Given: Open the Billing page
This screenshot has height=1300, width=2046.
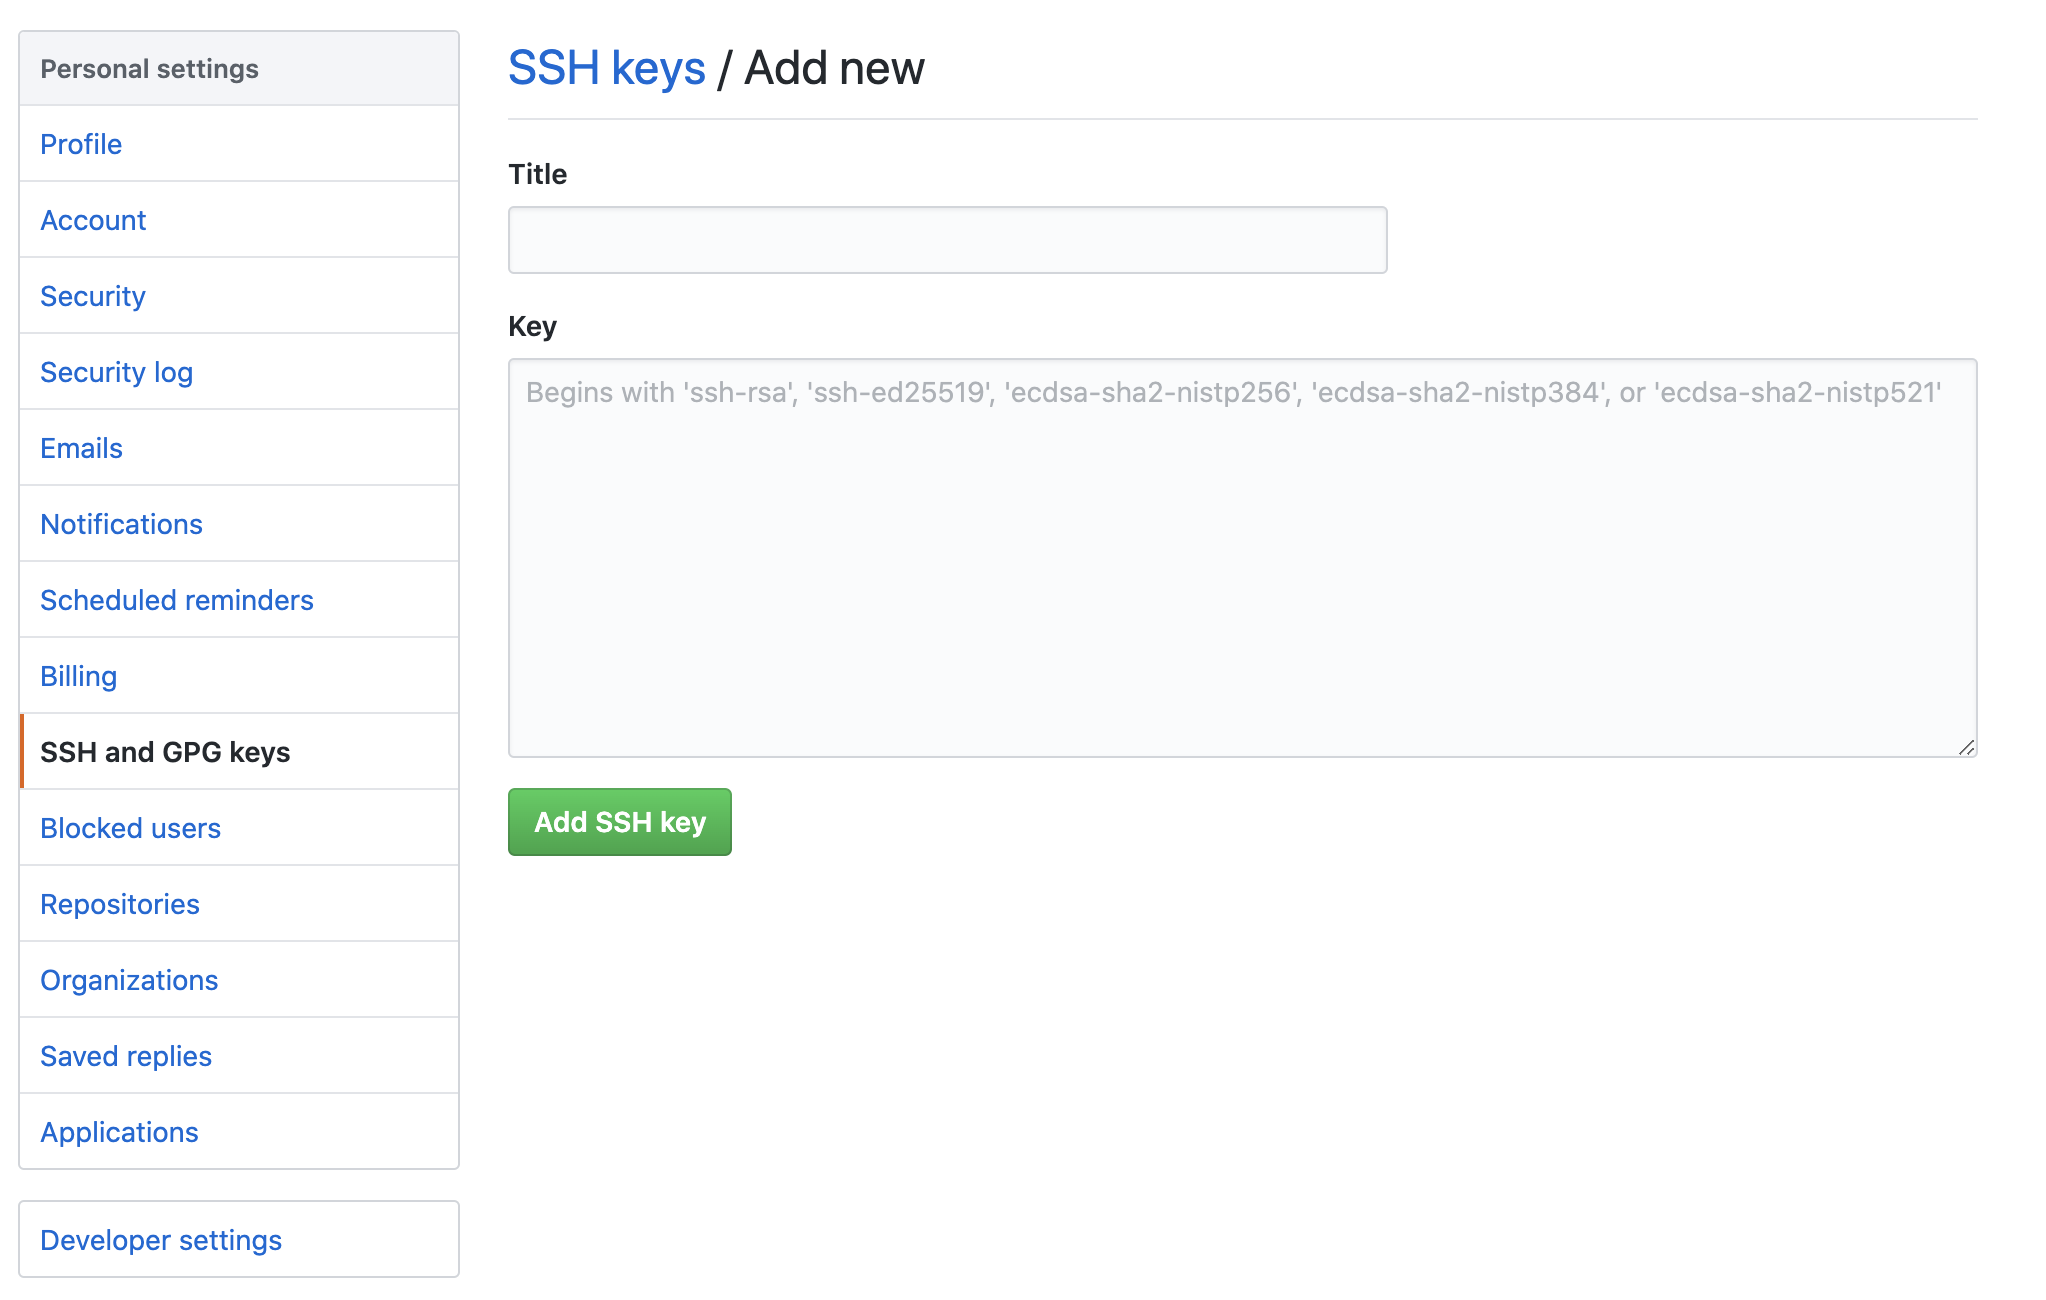Looking at the screenshot, I should pyautogui.click(x=78, y=676).
